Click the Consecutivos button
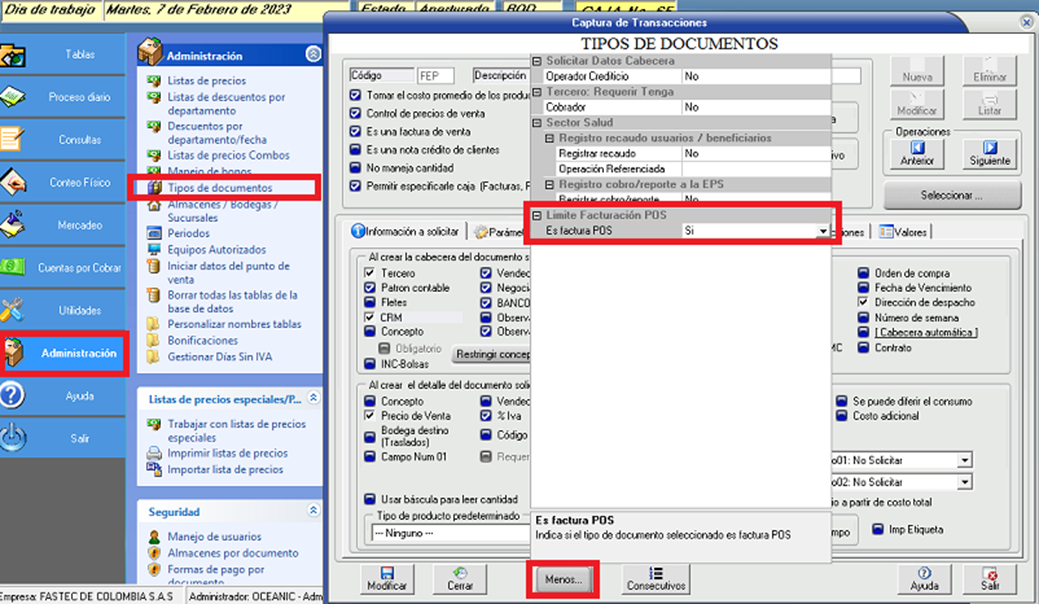The width and height of the screenshot is (1039, 604). (x=655, y=579)
